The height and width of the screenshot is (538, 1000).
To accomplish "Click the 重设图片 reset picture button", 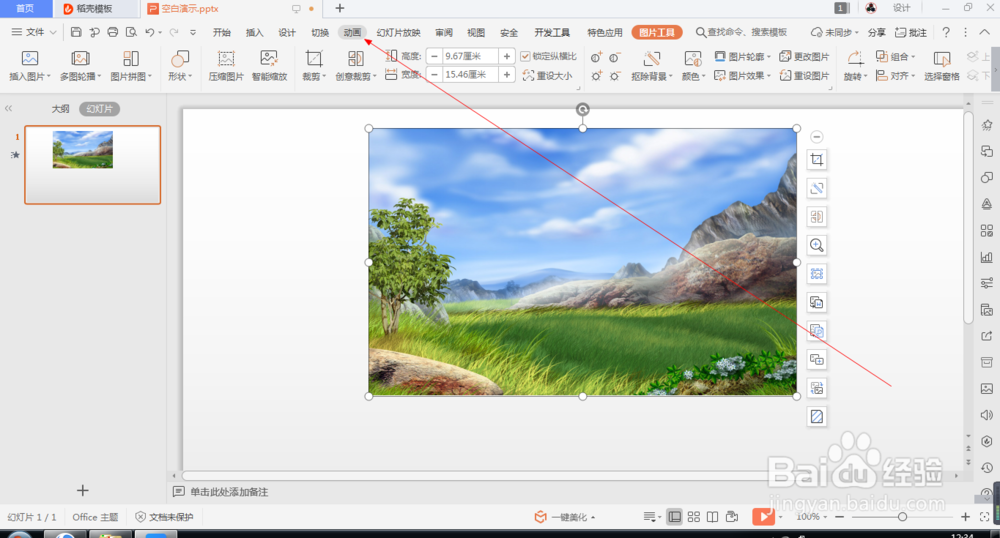I will click(x=804, y=75).
